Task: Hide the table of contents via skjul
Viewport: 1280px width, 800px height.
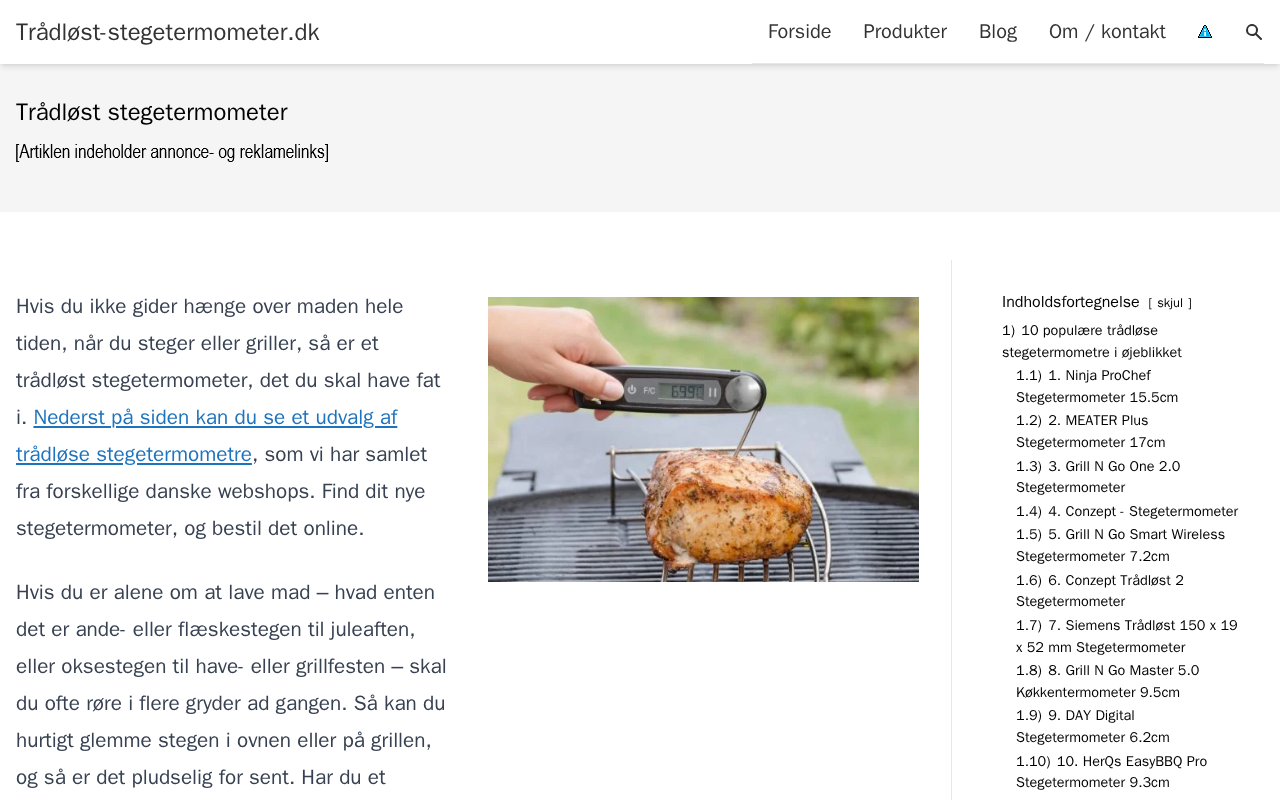Action: tap(1170, 303)
